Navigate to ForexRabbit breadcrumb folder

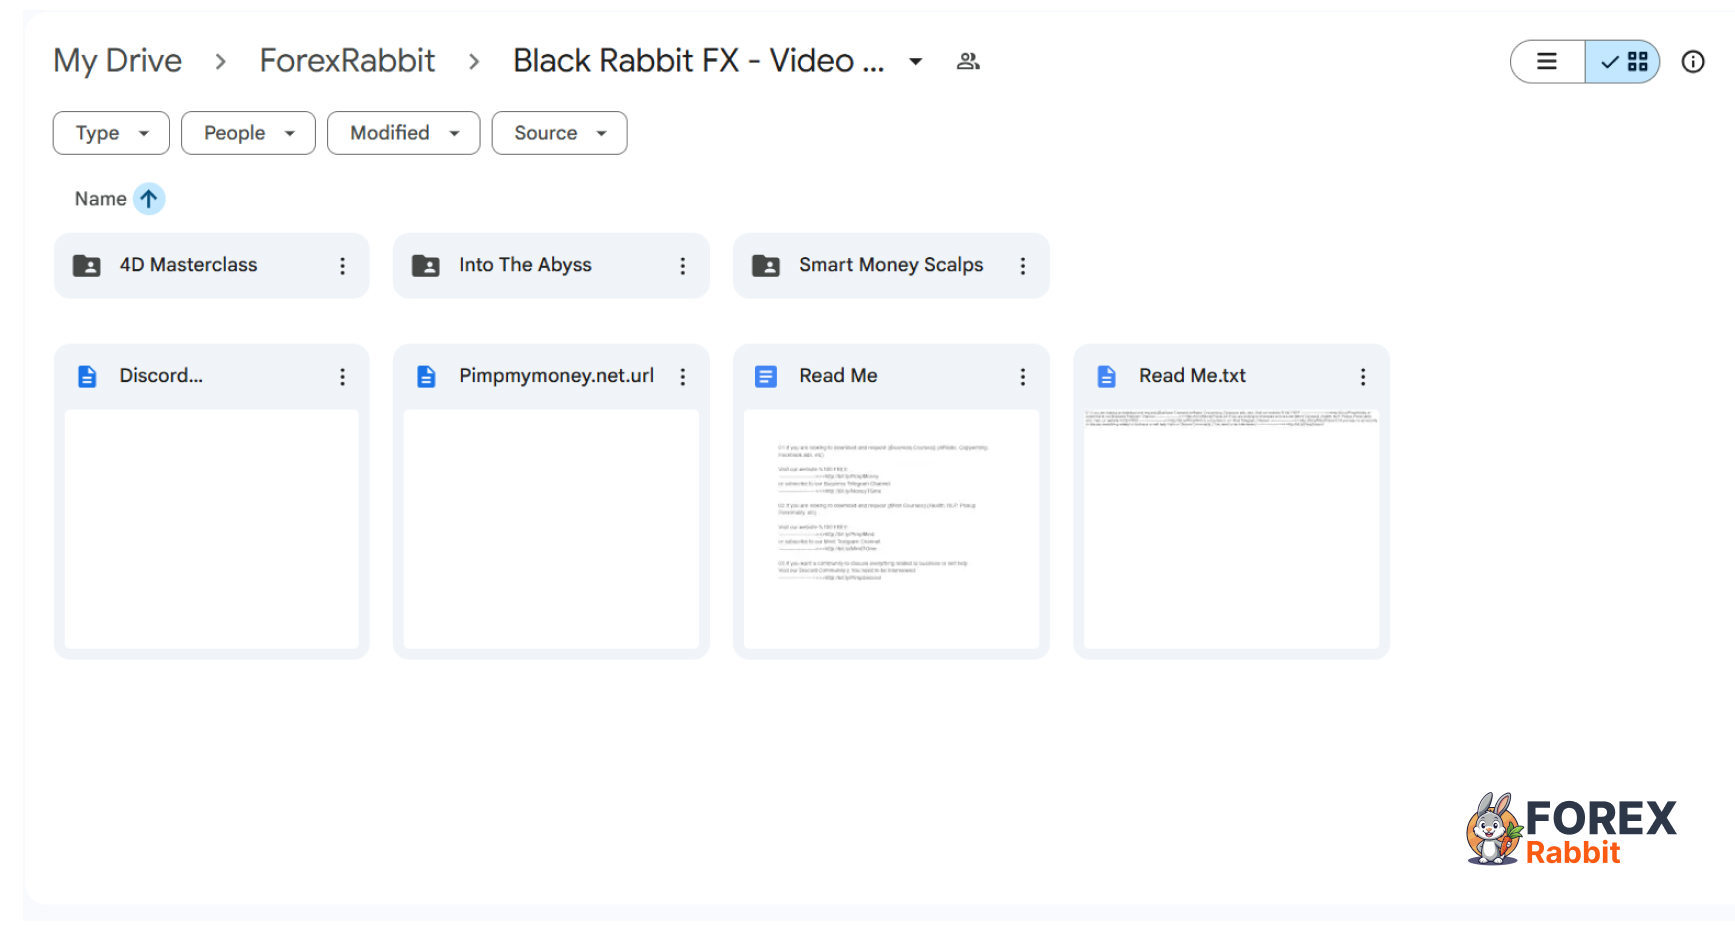tap(347, 61)
